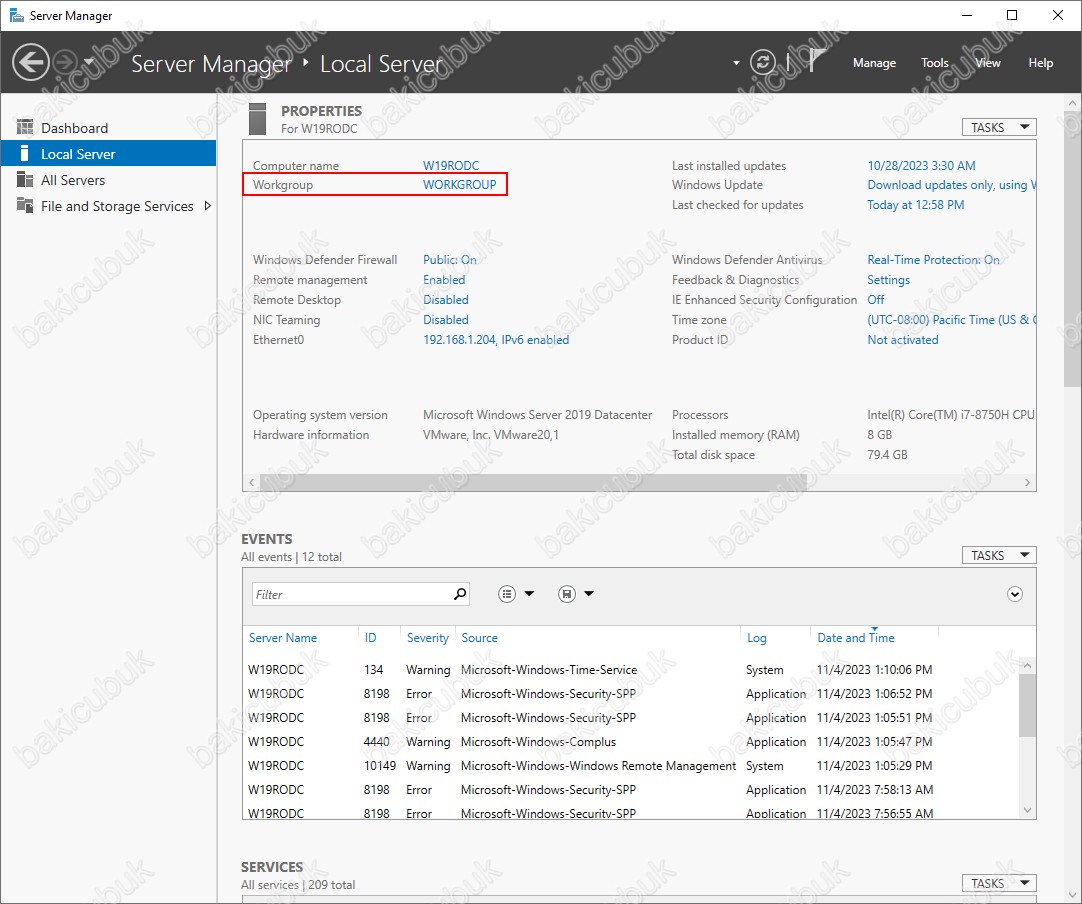Open dropdown arrow next to criteria icon

(x=529, y=593)
